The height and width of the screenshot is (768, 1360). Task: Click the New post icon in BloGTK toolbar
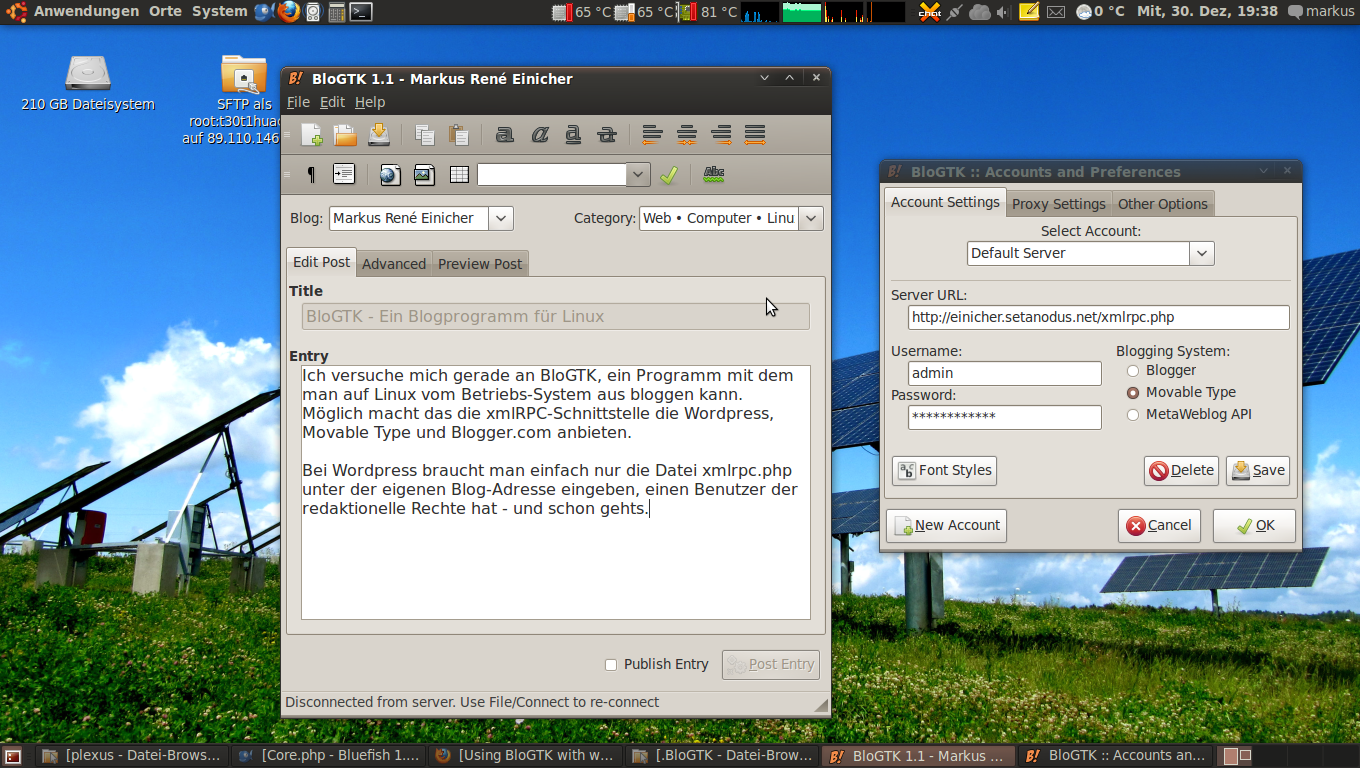tap(312, 135)
